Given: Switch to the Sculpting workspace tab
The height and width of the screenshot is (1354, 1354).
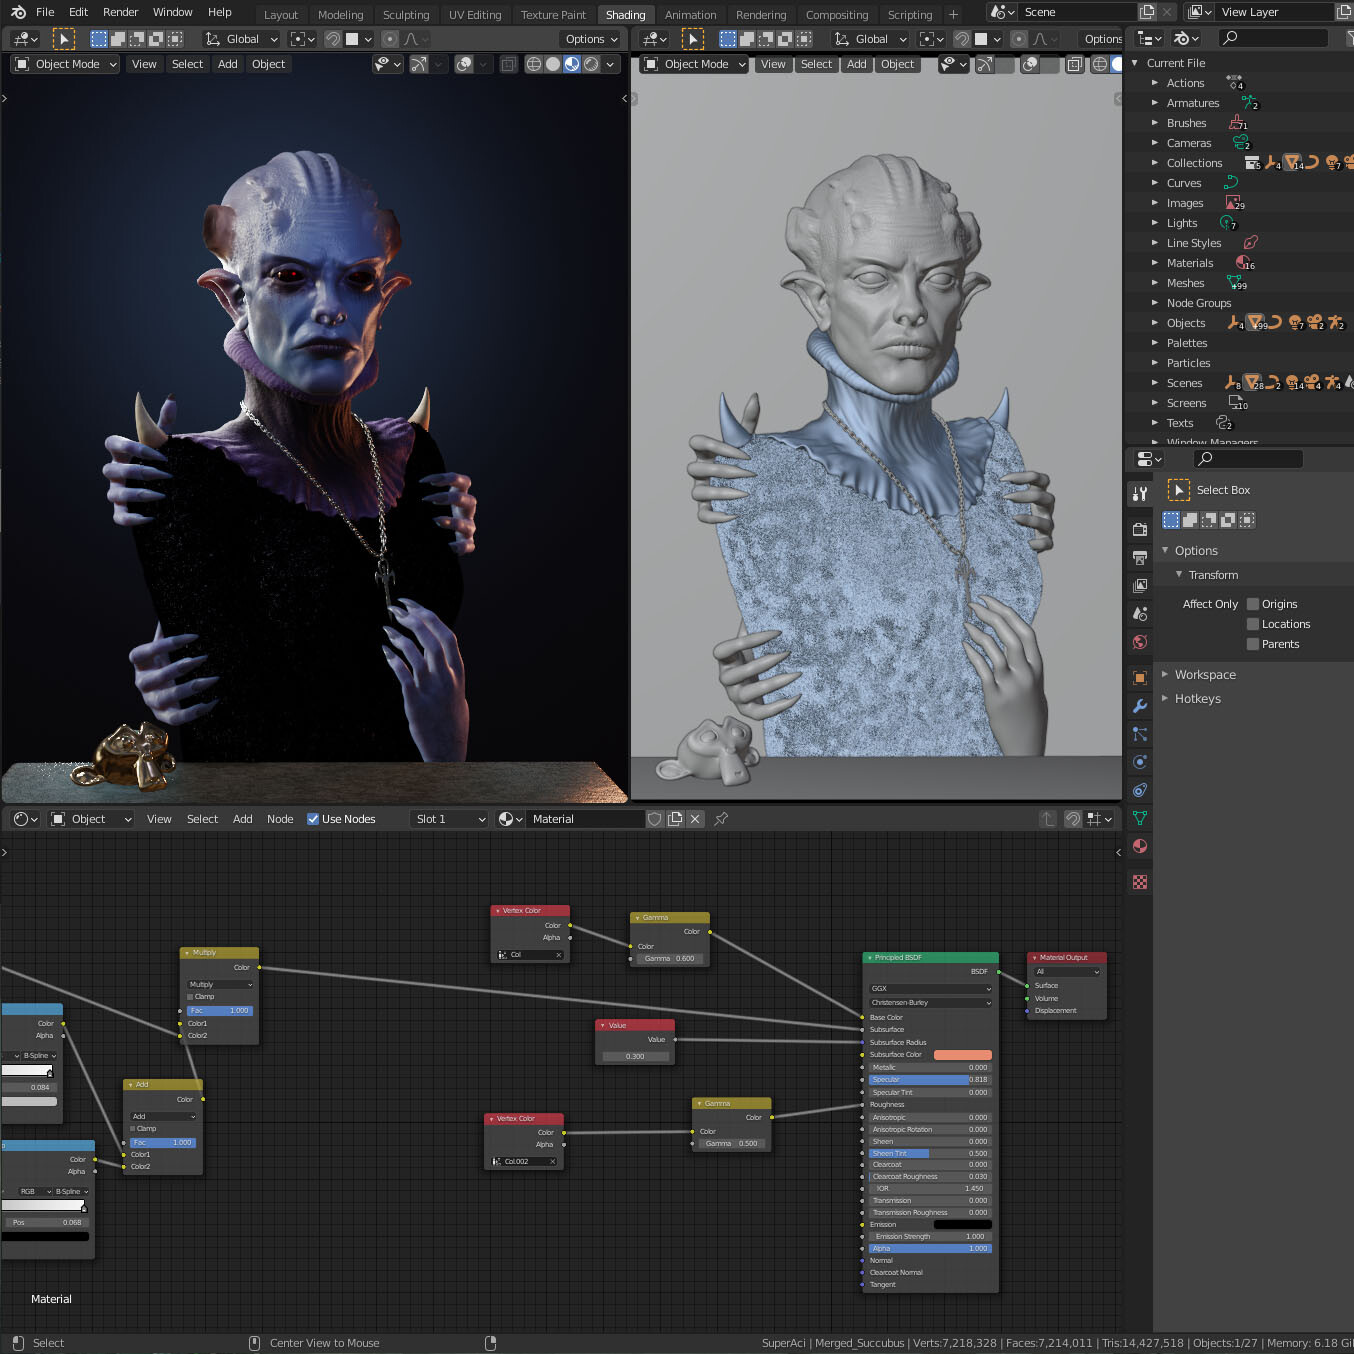Looking at the screenshot, I should 406,14.
